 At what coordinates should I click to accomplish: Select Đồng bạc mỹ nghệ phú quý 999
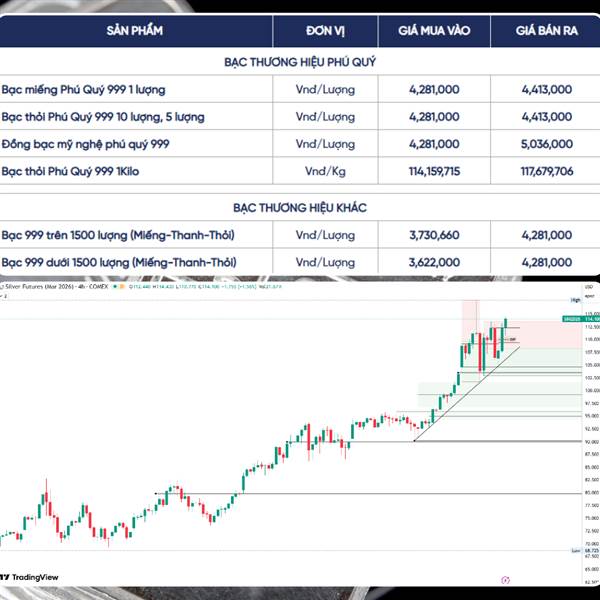[300, 144]
